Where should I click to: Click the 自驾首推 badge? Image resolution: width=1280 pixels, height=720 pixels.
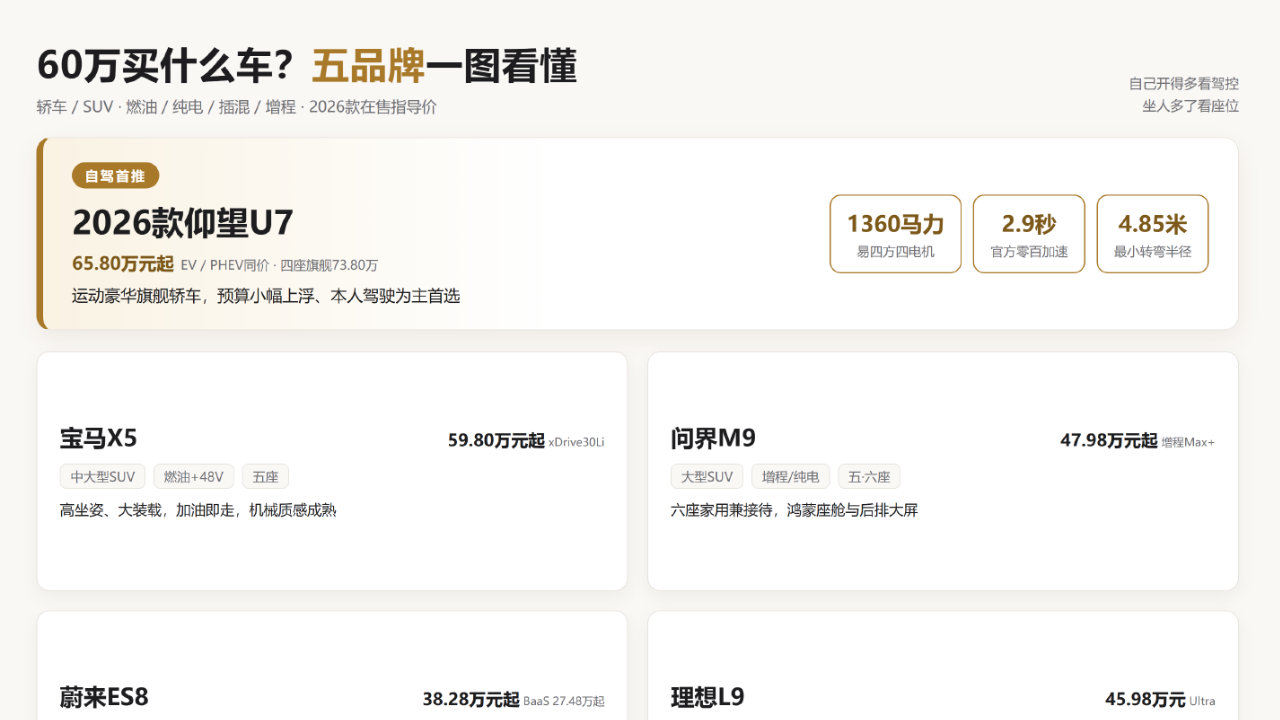coord(115,176)
